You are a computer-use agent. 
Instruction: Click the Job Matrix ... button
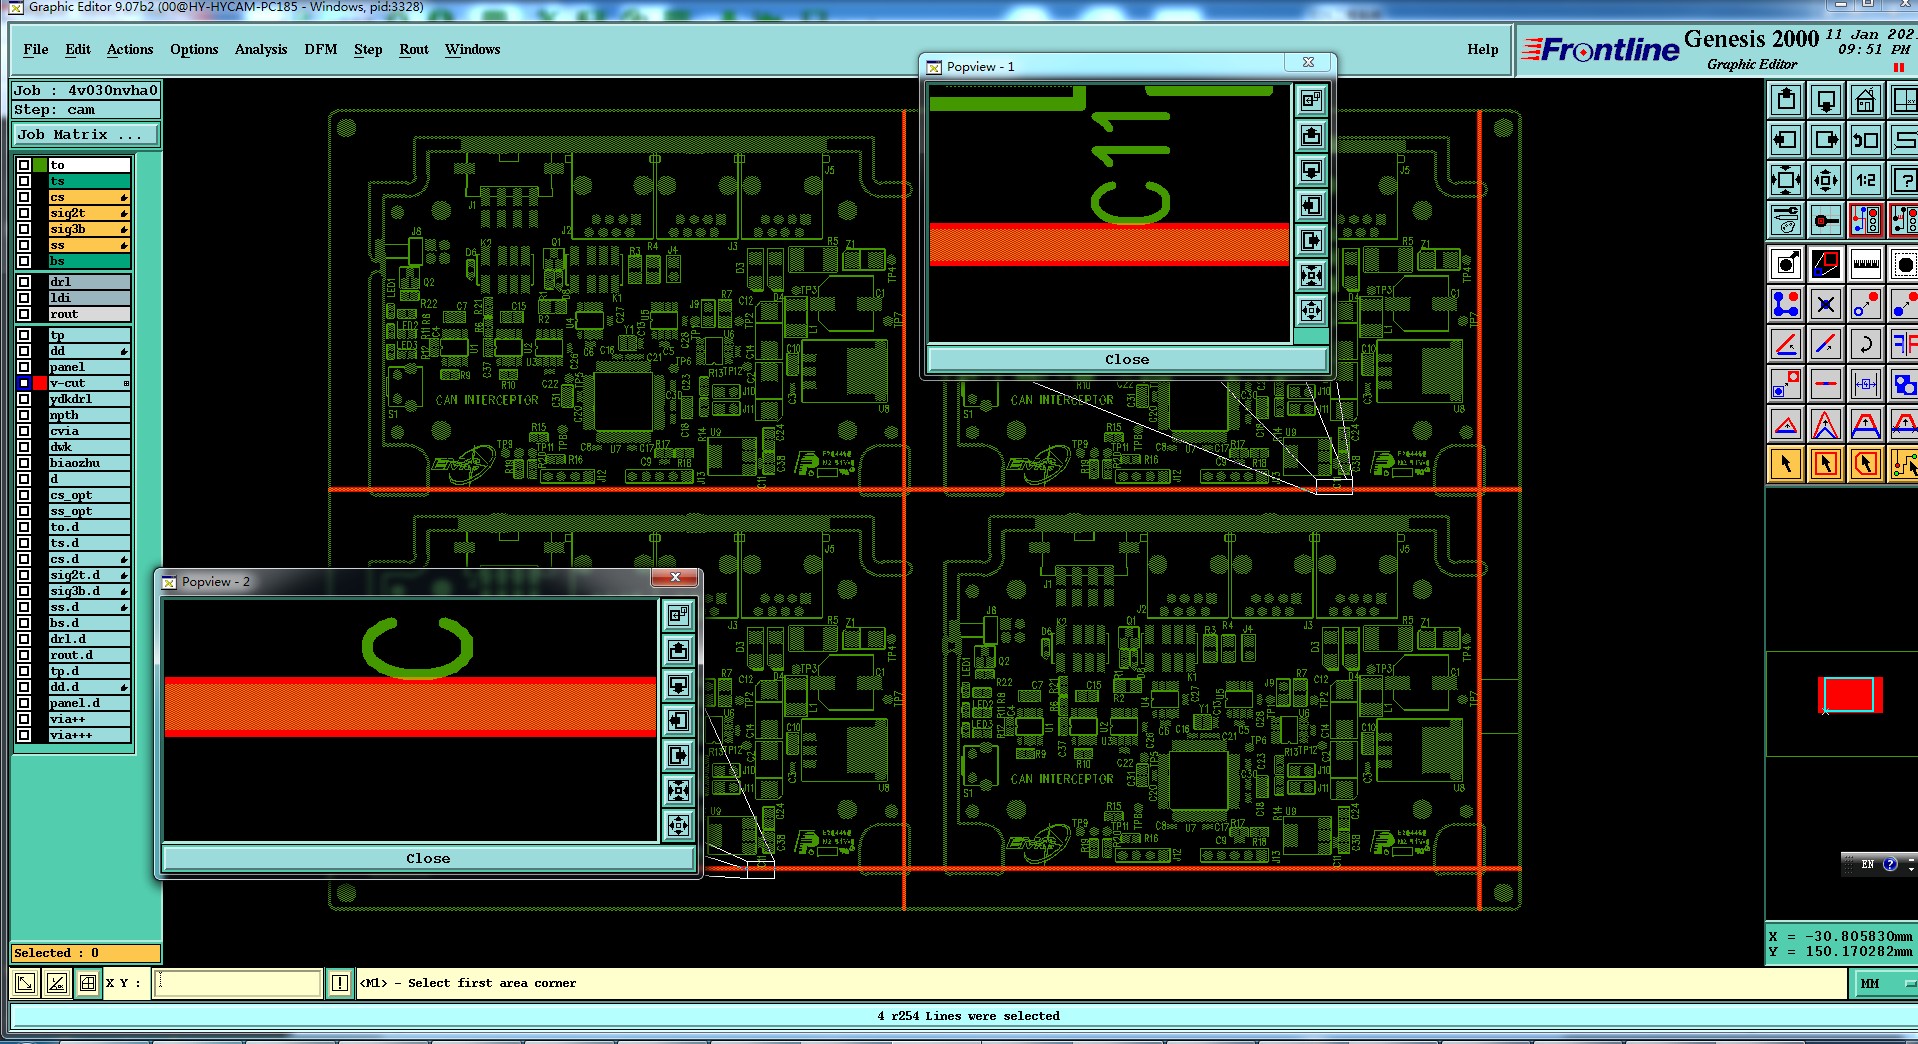pyautogui.click(x=86, y=134)
